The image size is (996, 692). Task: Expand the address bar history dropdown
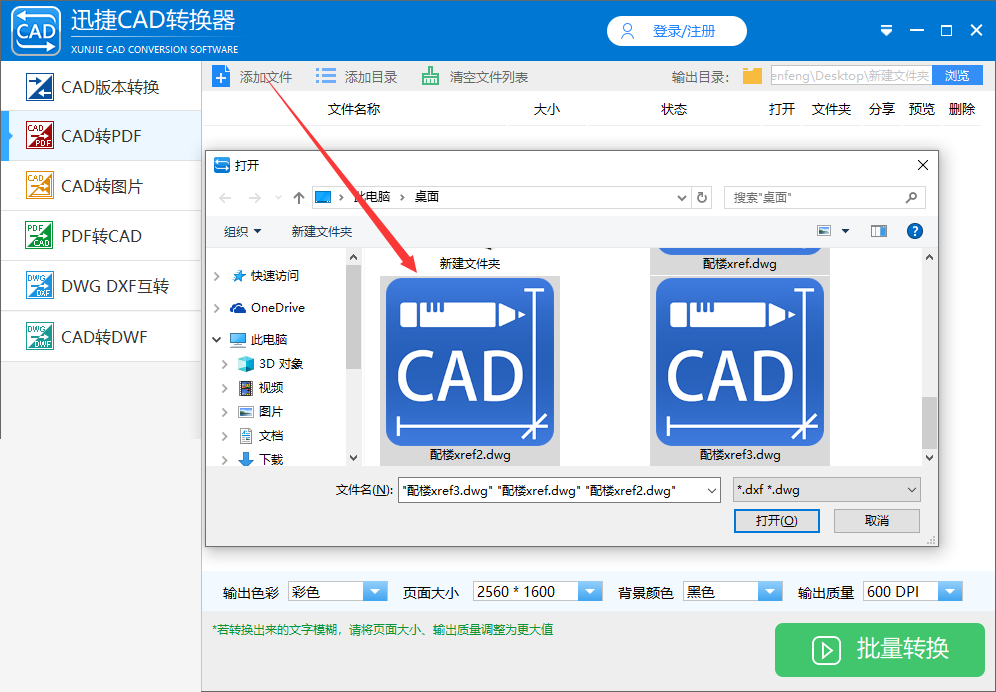coord(682,198)
